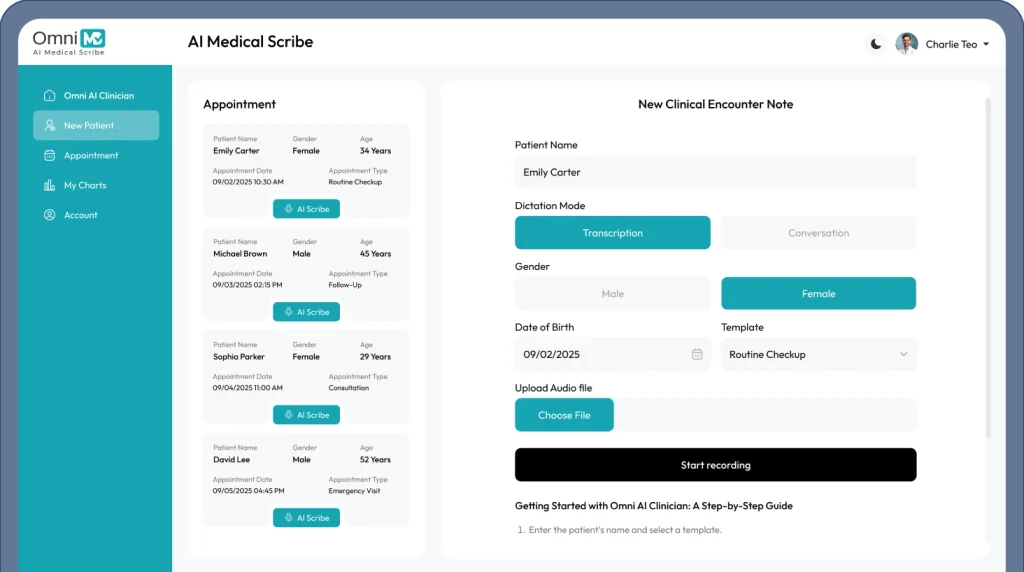The height and width of the screenshot is (572, 1024).
Task: Click the Account profile icon in sidebar
Action: pyautogui.click(x=49, y=216)
